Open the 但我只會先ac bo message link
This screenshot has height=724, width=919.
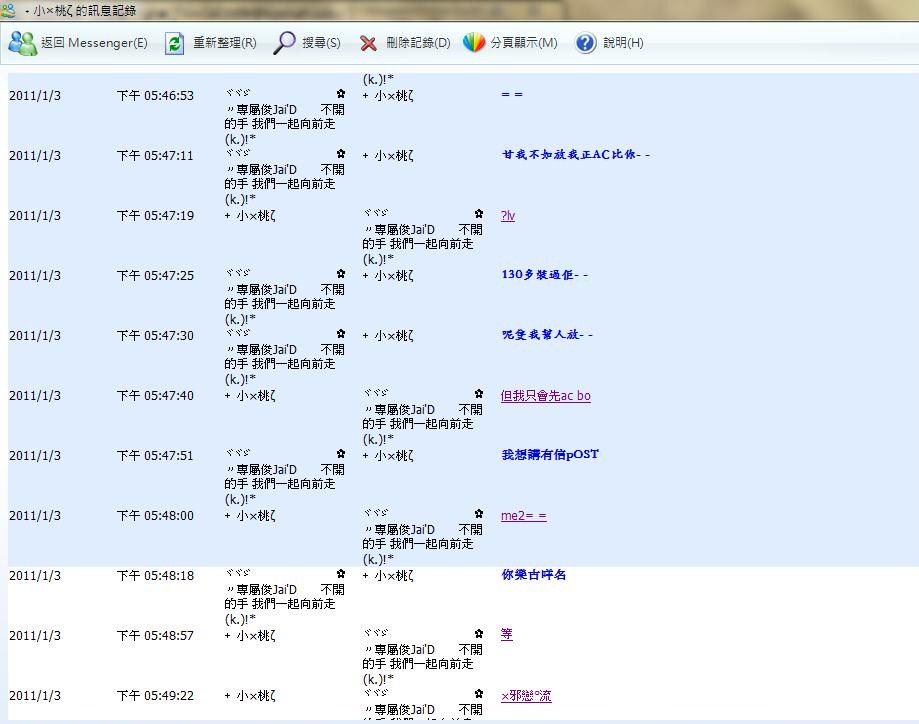point(546,396)
